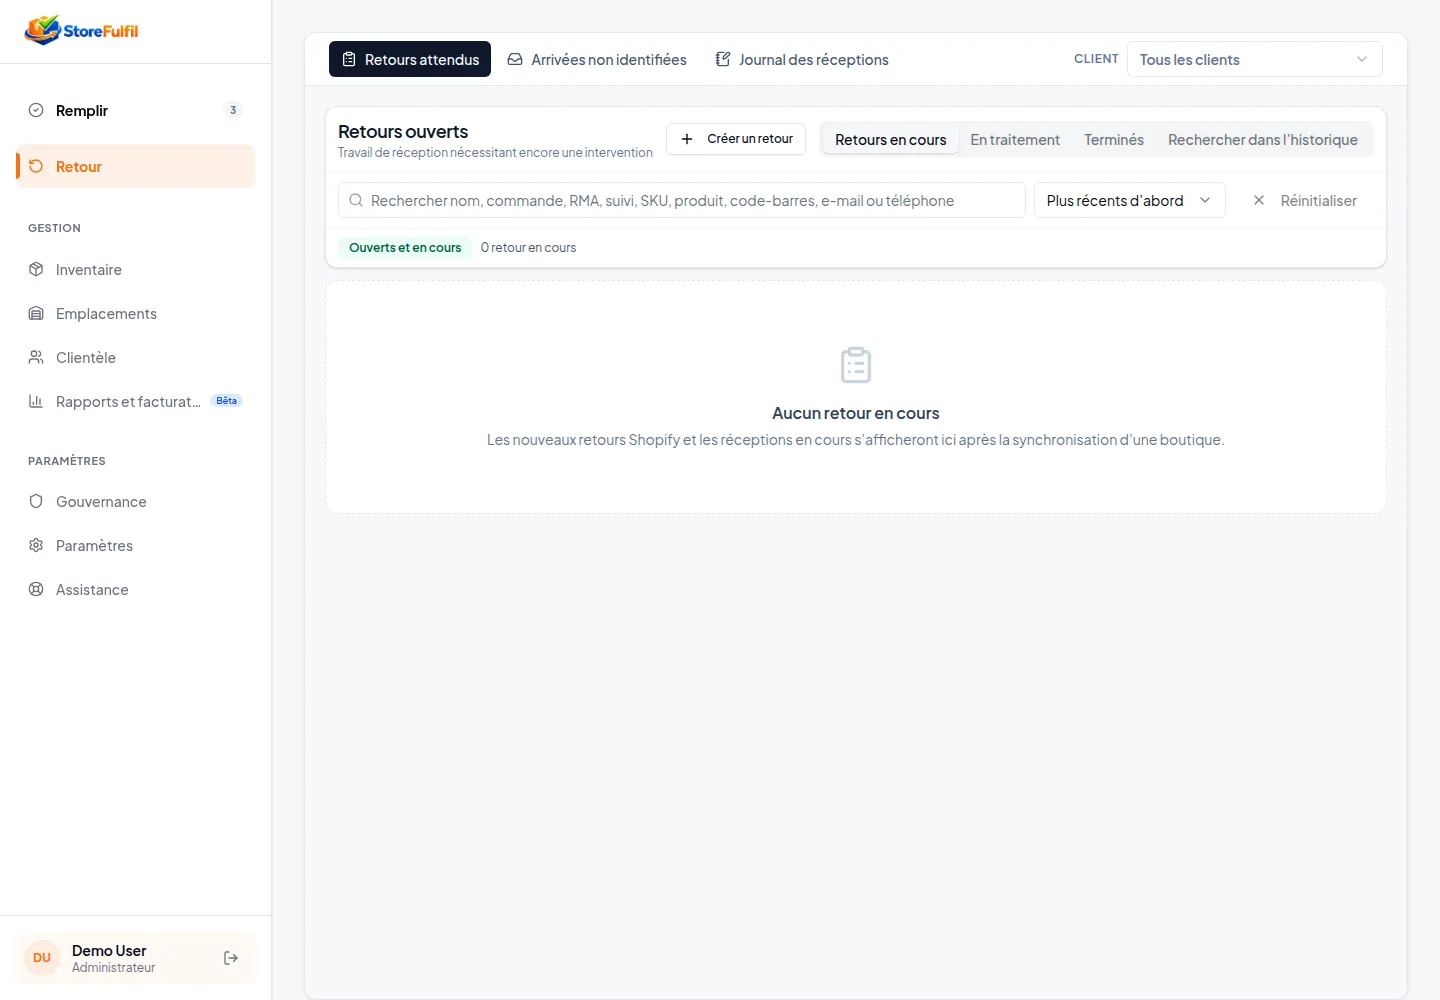Open Journal des réceptions tab
The width and height of the screenshot is (1440, 1000).
click(x=802, y=59)
